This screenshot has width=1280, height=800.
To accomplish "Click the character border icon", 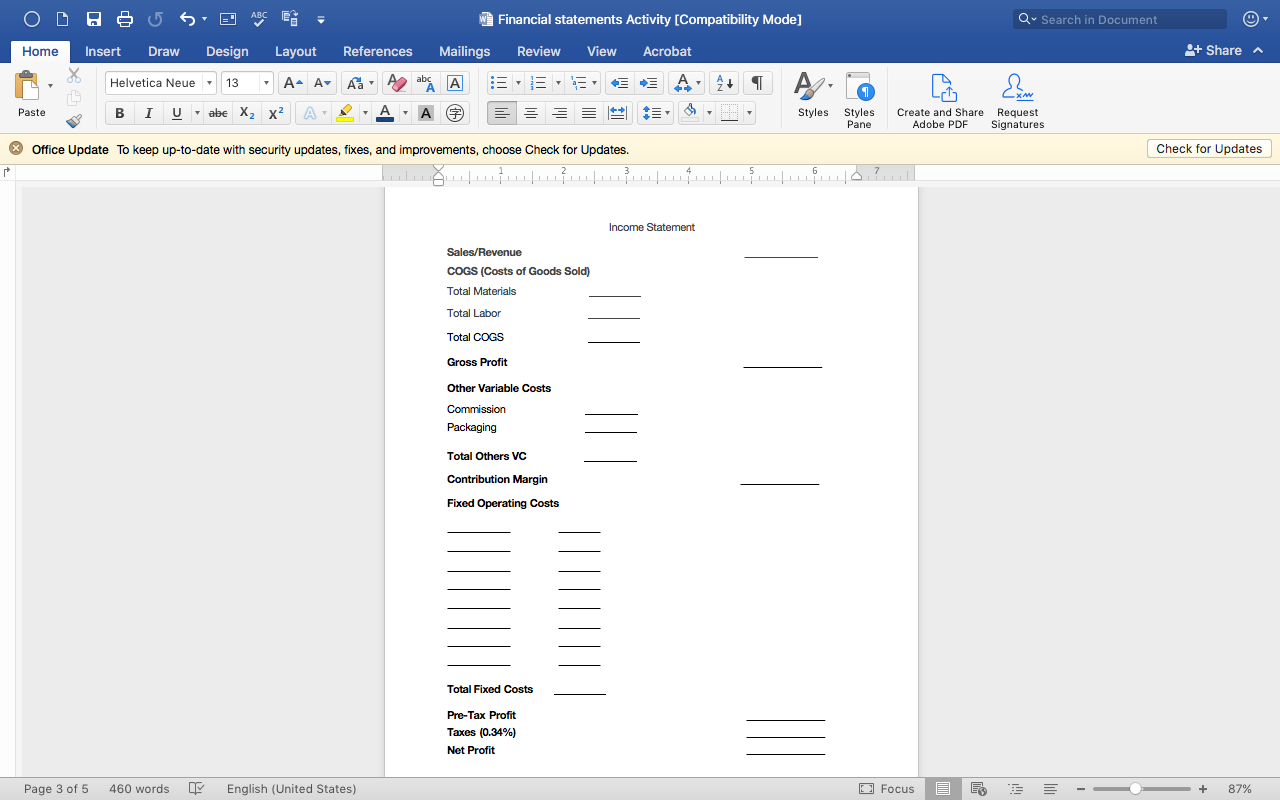I will pos(455,83).
